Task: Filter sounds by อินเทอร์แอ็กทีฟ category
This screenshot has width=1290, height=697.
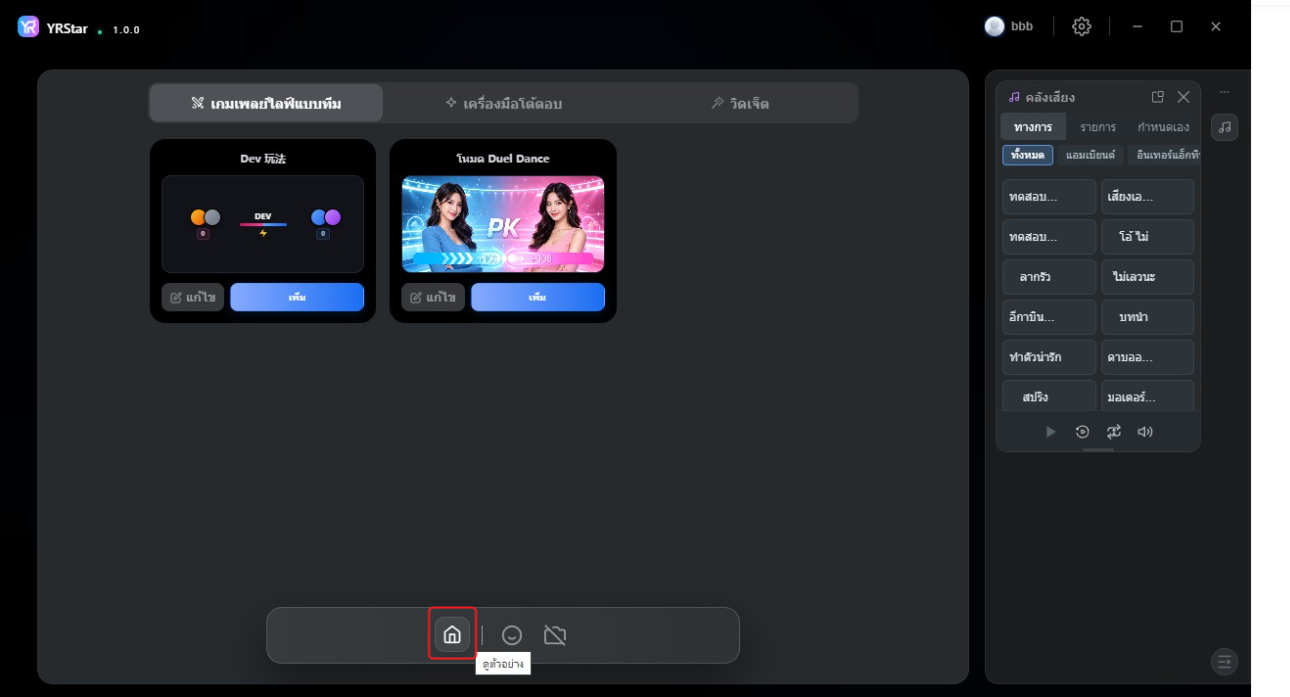Action: click(x=1164, y=155)
